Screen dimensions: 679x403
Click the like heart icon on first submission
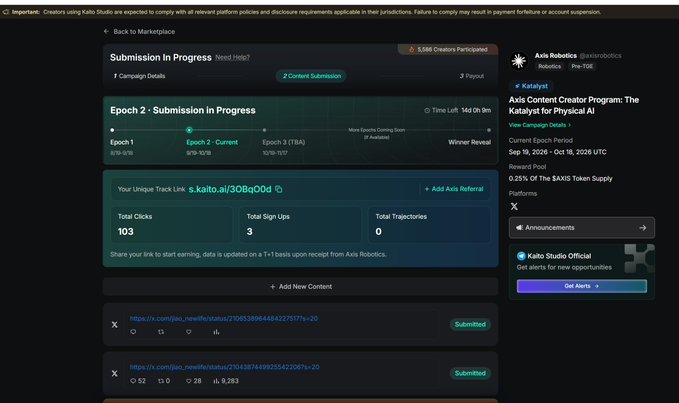(x=189, y=332)
